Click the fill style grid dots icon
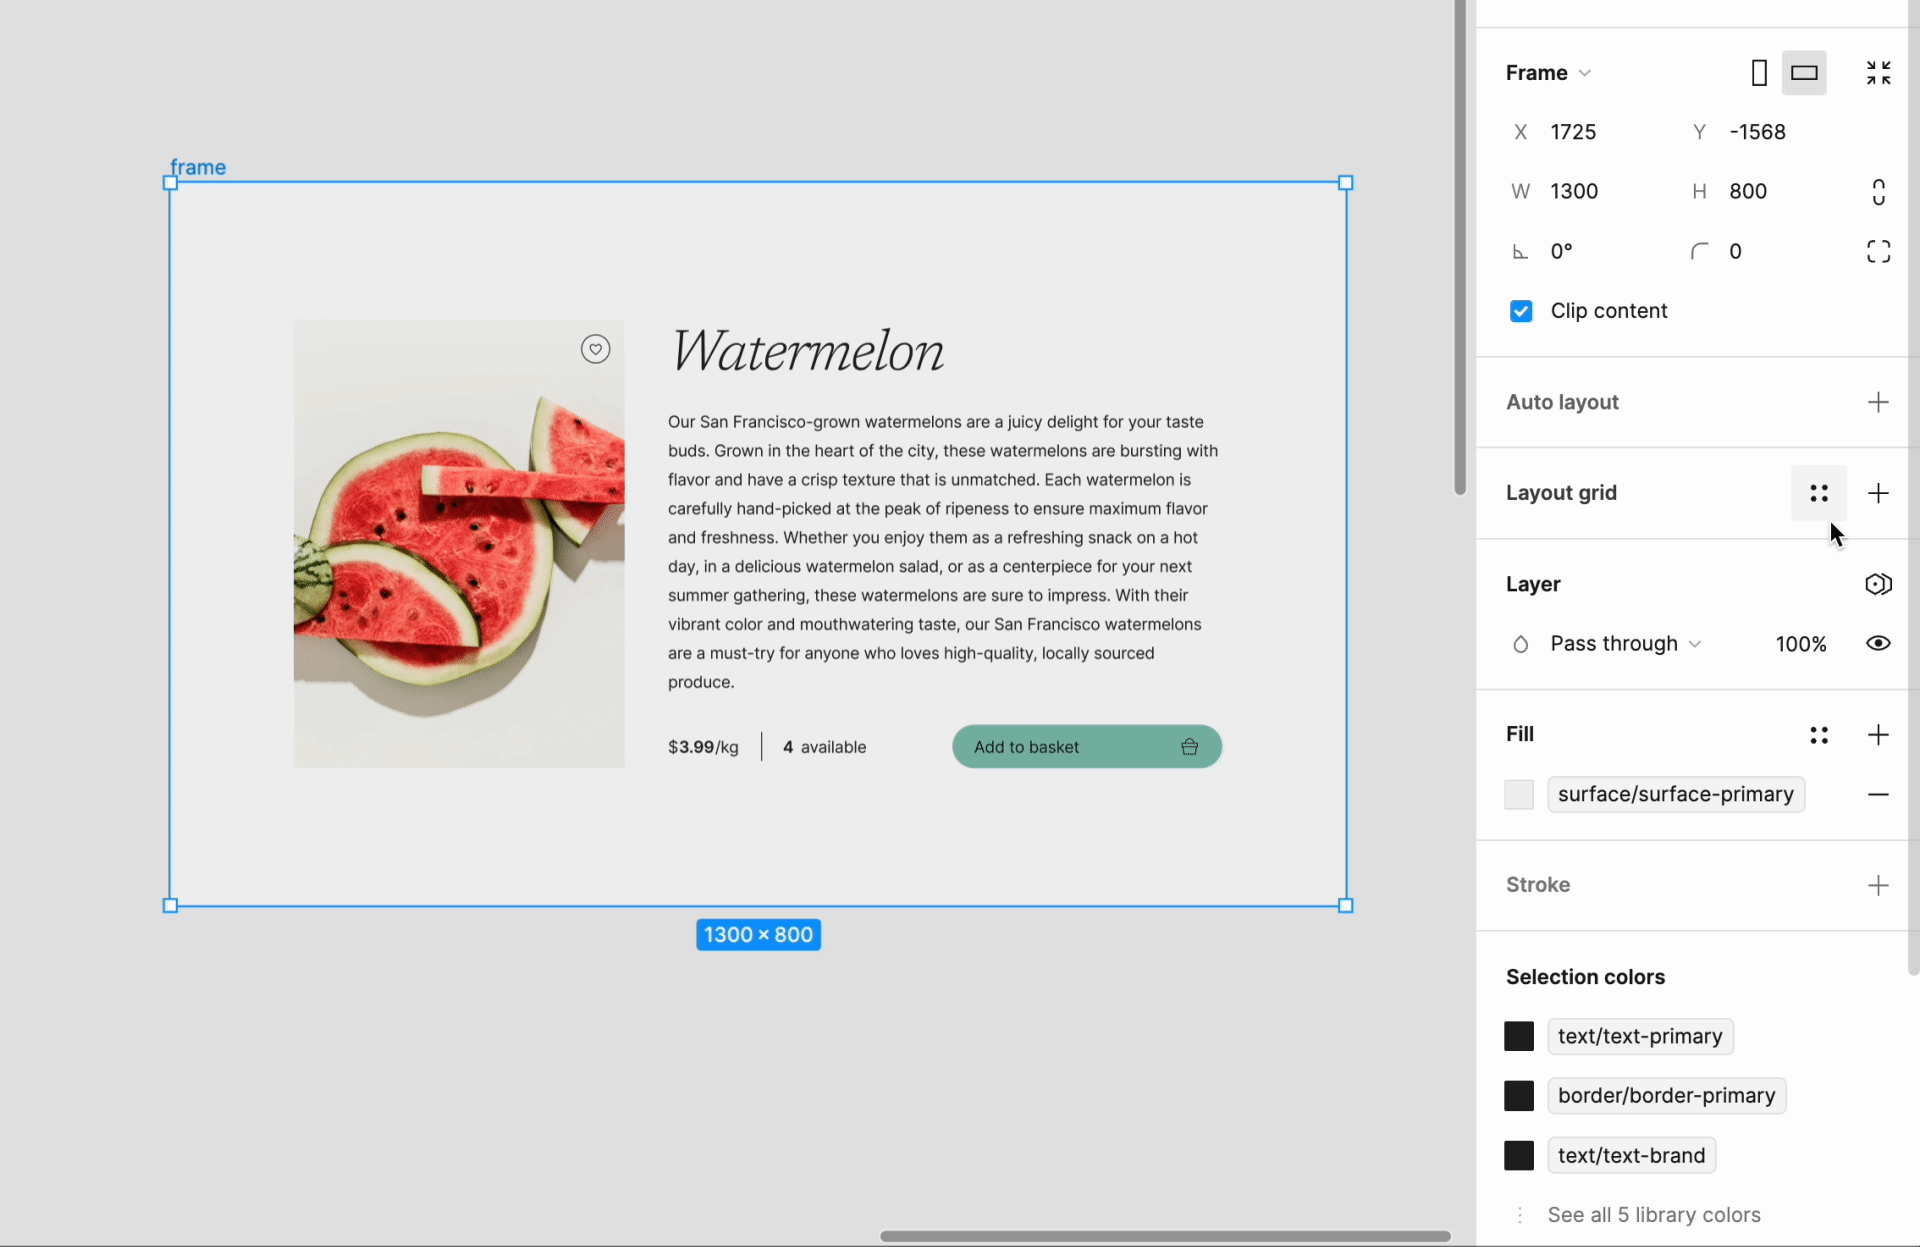The image size is (1920, 1247). pos(1819,733)
